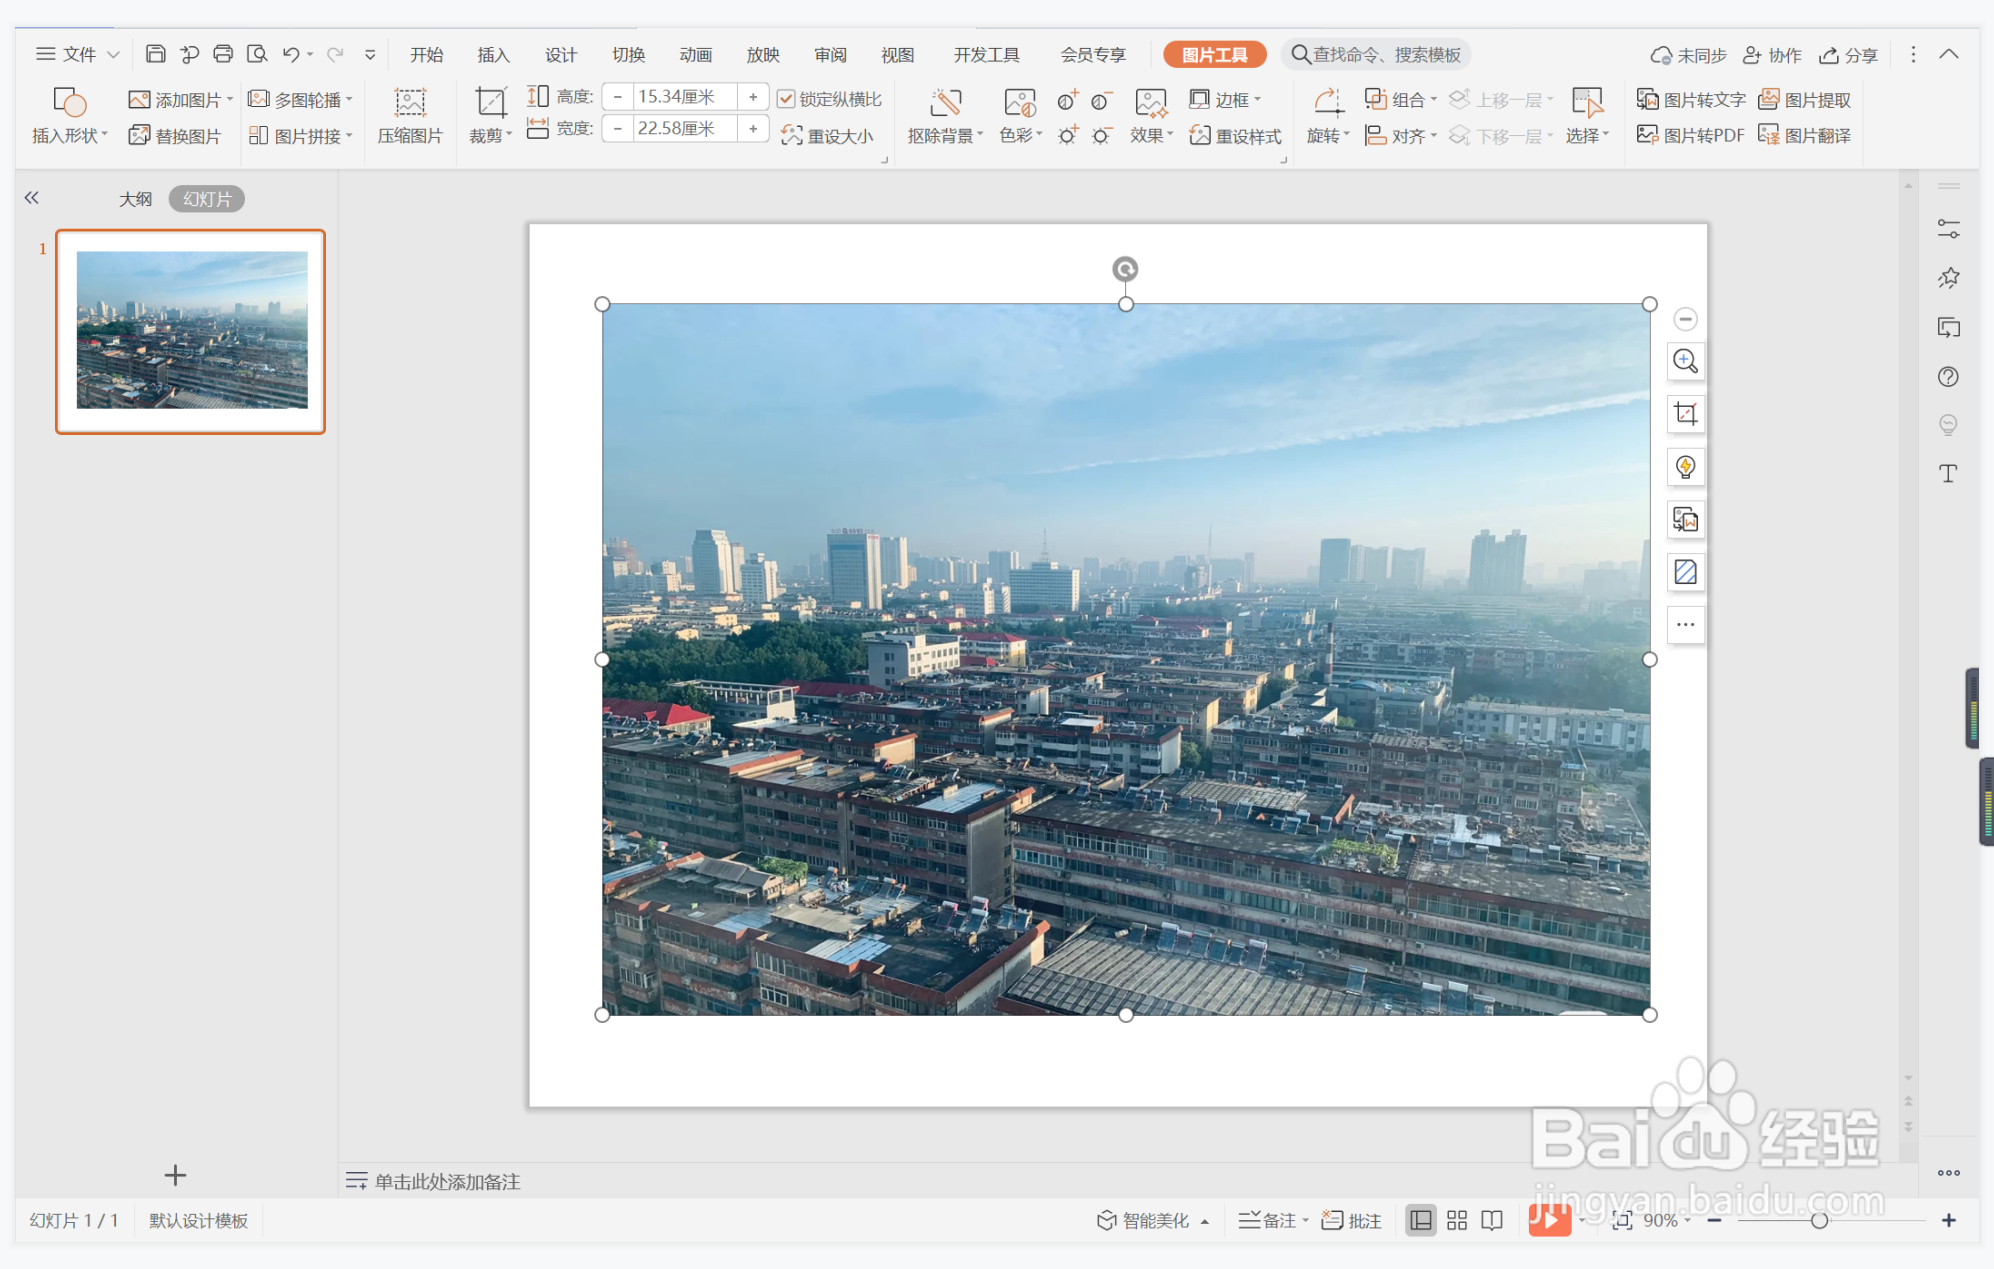Screen dimensions: 1994x1269
Task: Click the Replace Picture (替换图片) icon
Action: pos(139,135)
